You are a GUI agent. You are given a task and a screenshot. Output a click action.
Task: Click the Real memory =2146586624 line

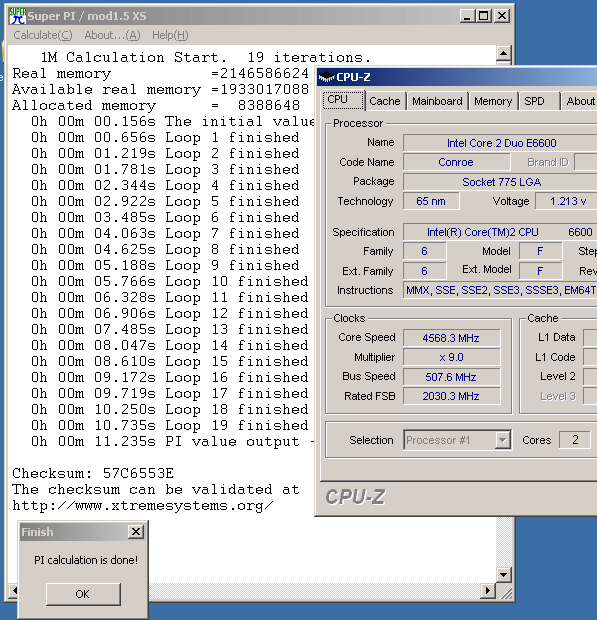point(161,74)
